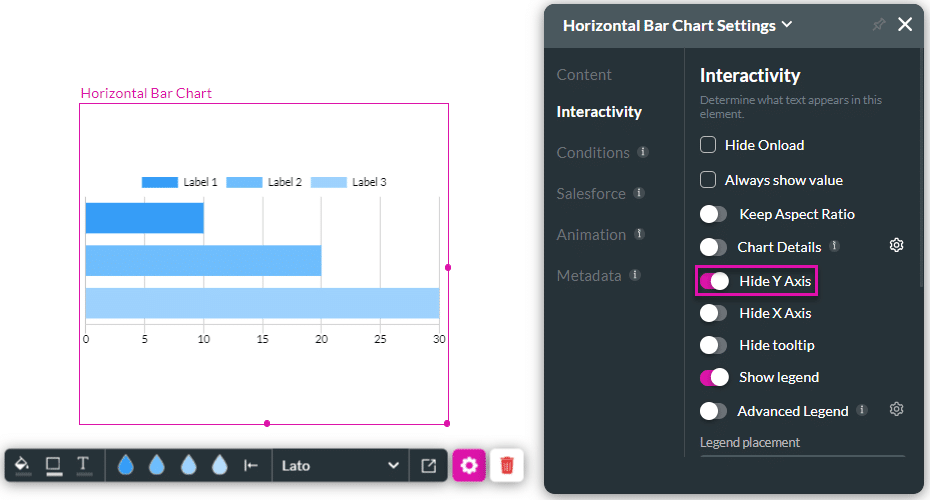The image size is (930, 500).
Task: Open the fill color bucket tool
Action: pyautogui.click(x=22, y=465)
